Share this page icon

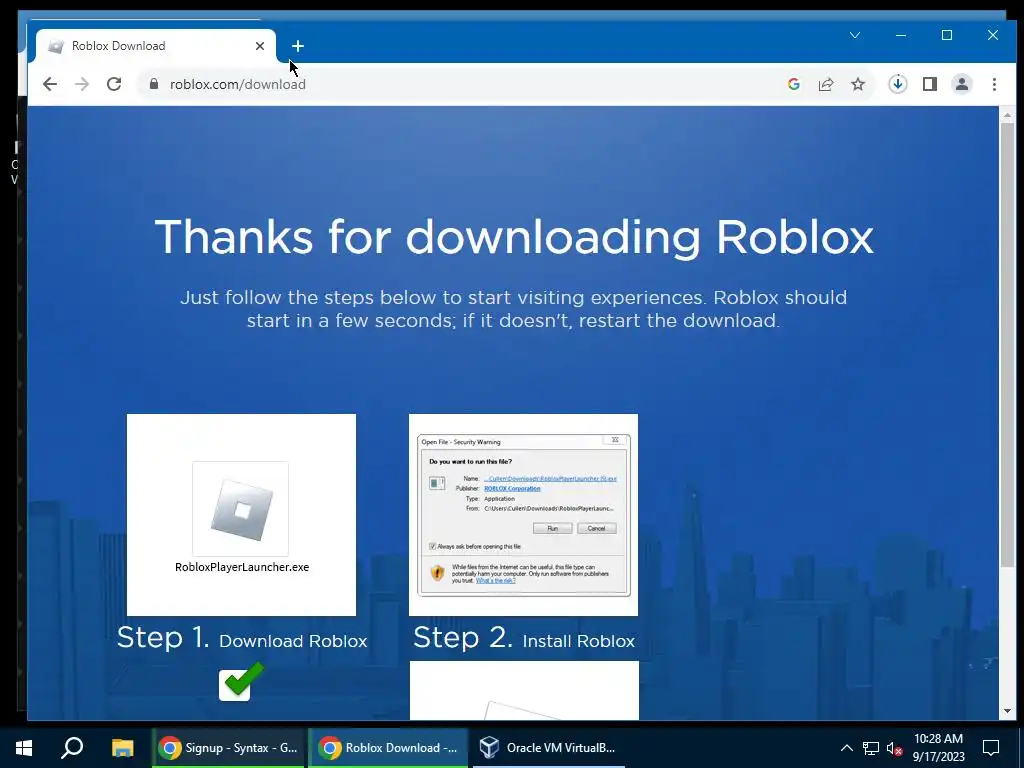[826, 84]
